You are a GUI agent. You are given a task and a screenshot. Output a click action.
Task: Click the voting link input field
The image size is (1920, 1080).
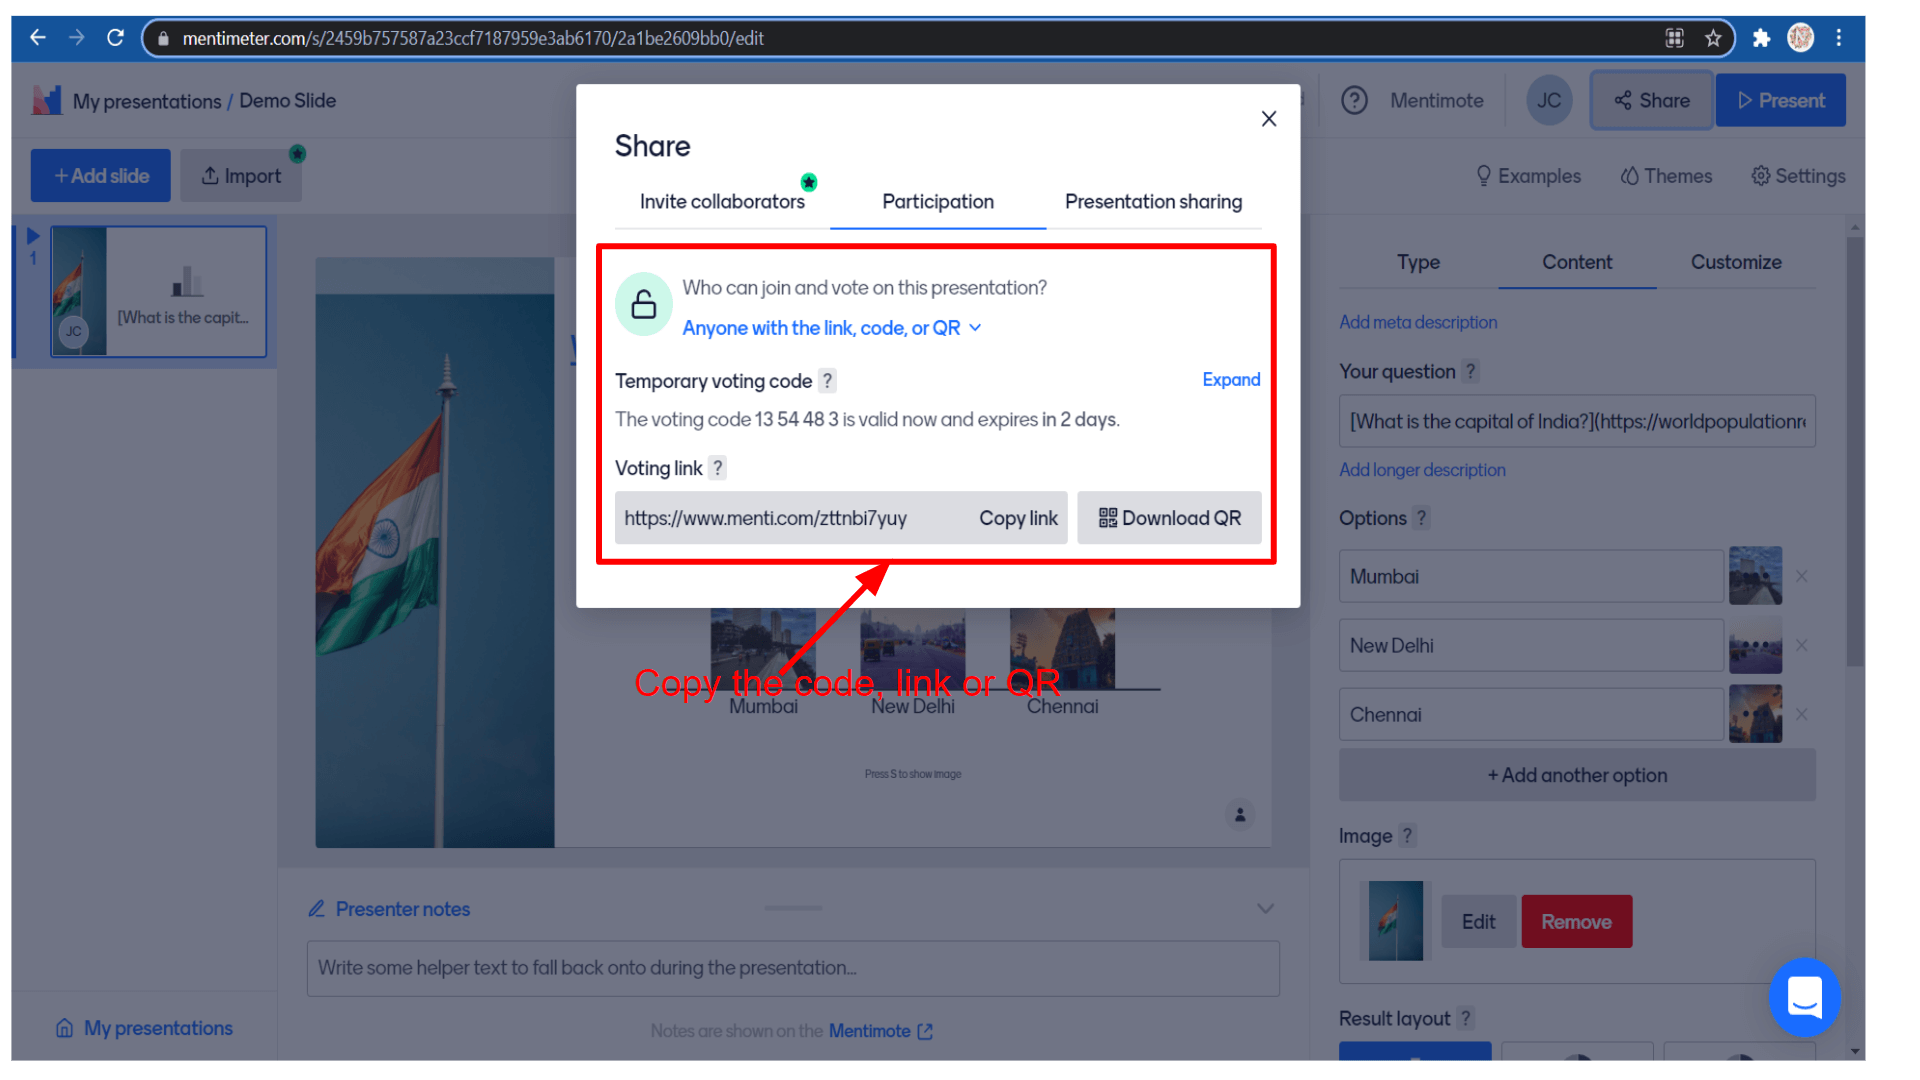pyautogui.click(x=767, y=517)
